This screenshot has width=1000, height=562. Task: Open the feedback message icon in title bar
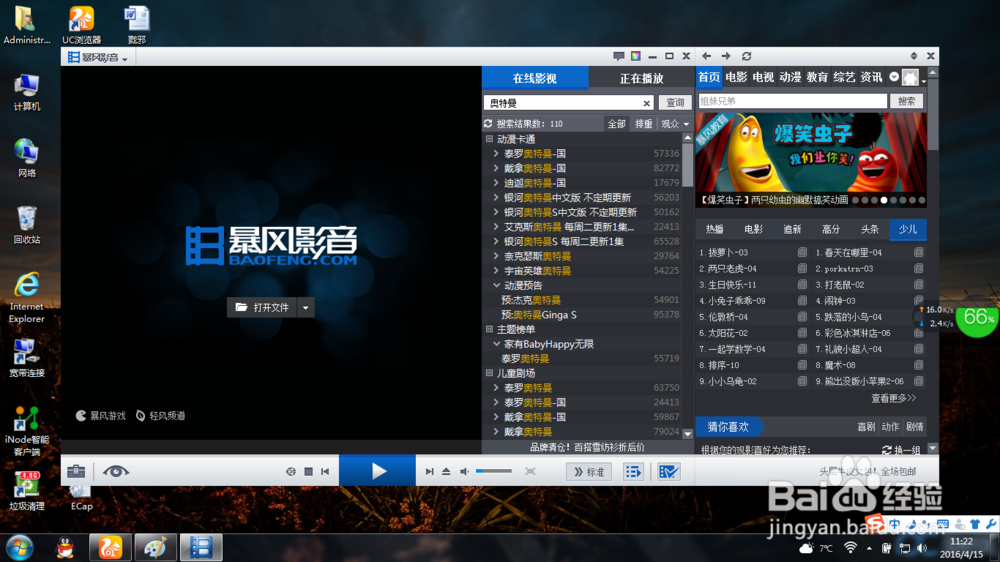[619, 56]
